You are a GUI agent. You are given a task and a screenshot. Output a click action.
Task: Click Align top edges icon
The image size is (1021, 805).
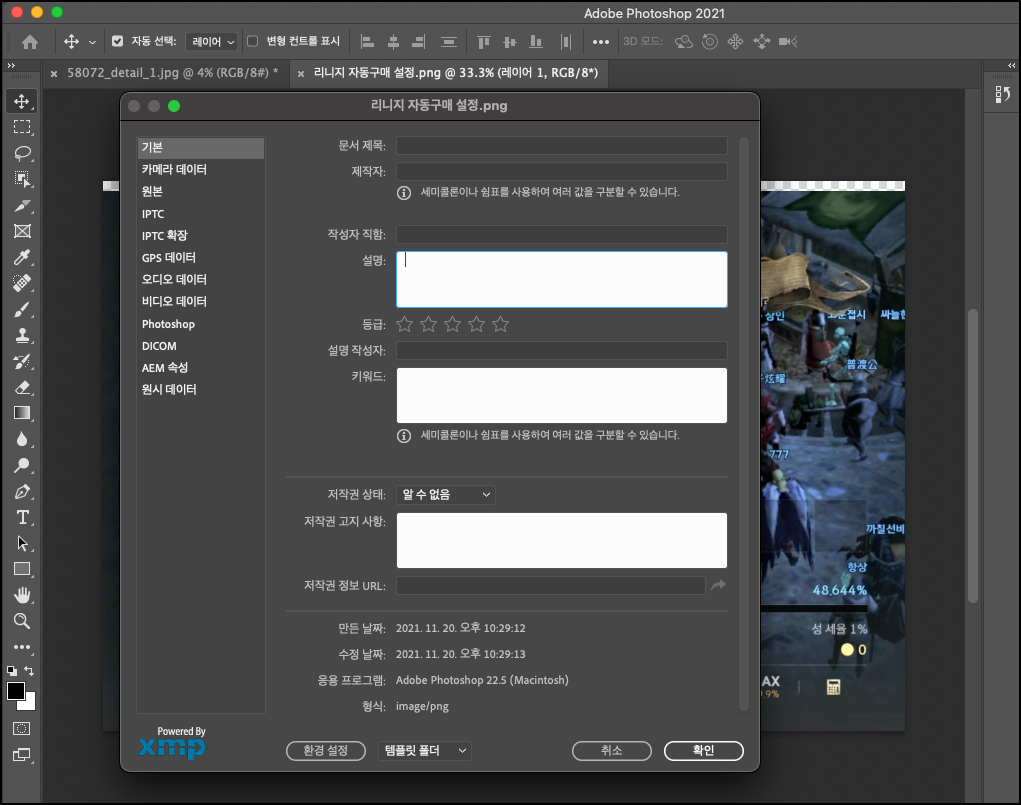point(483,42)
